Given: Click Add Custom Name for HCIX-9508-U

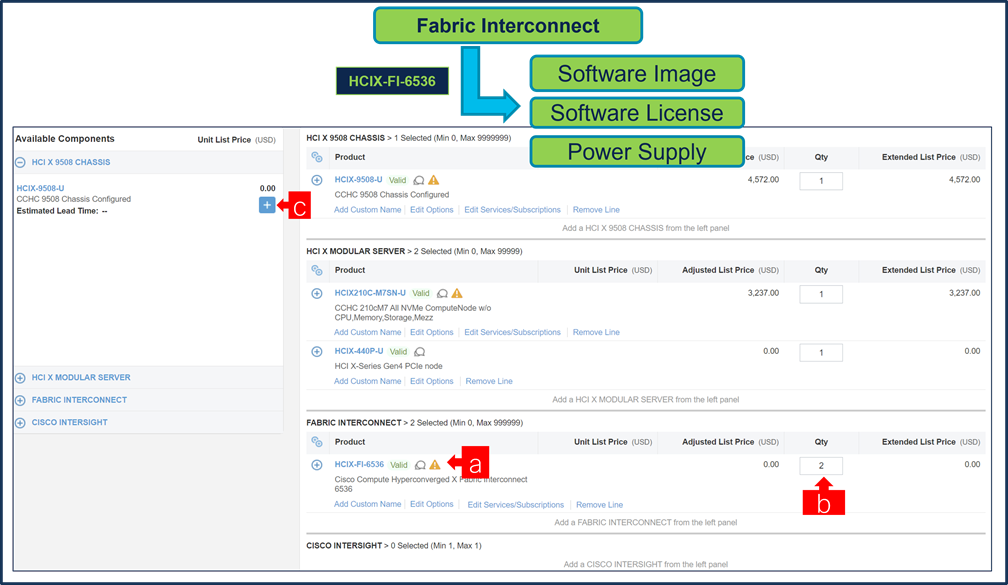Looking at the screenshot, I should [x=368, y=210].
